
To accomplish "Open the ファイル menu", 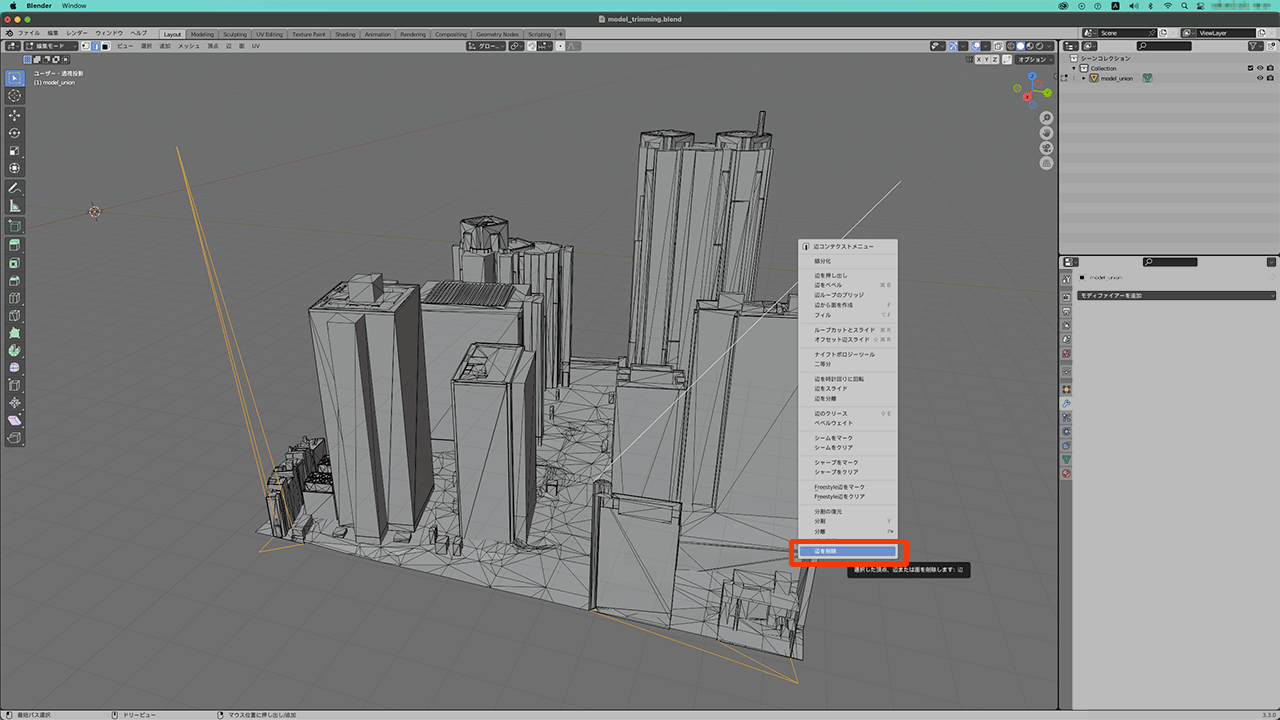I will (x=29, y=34).
